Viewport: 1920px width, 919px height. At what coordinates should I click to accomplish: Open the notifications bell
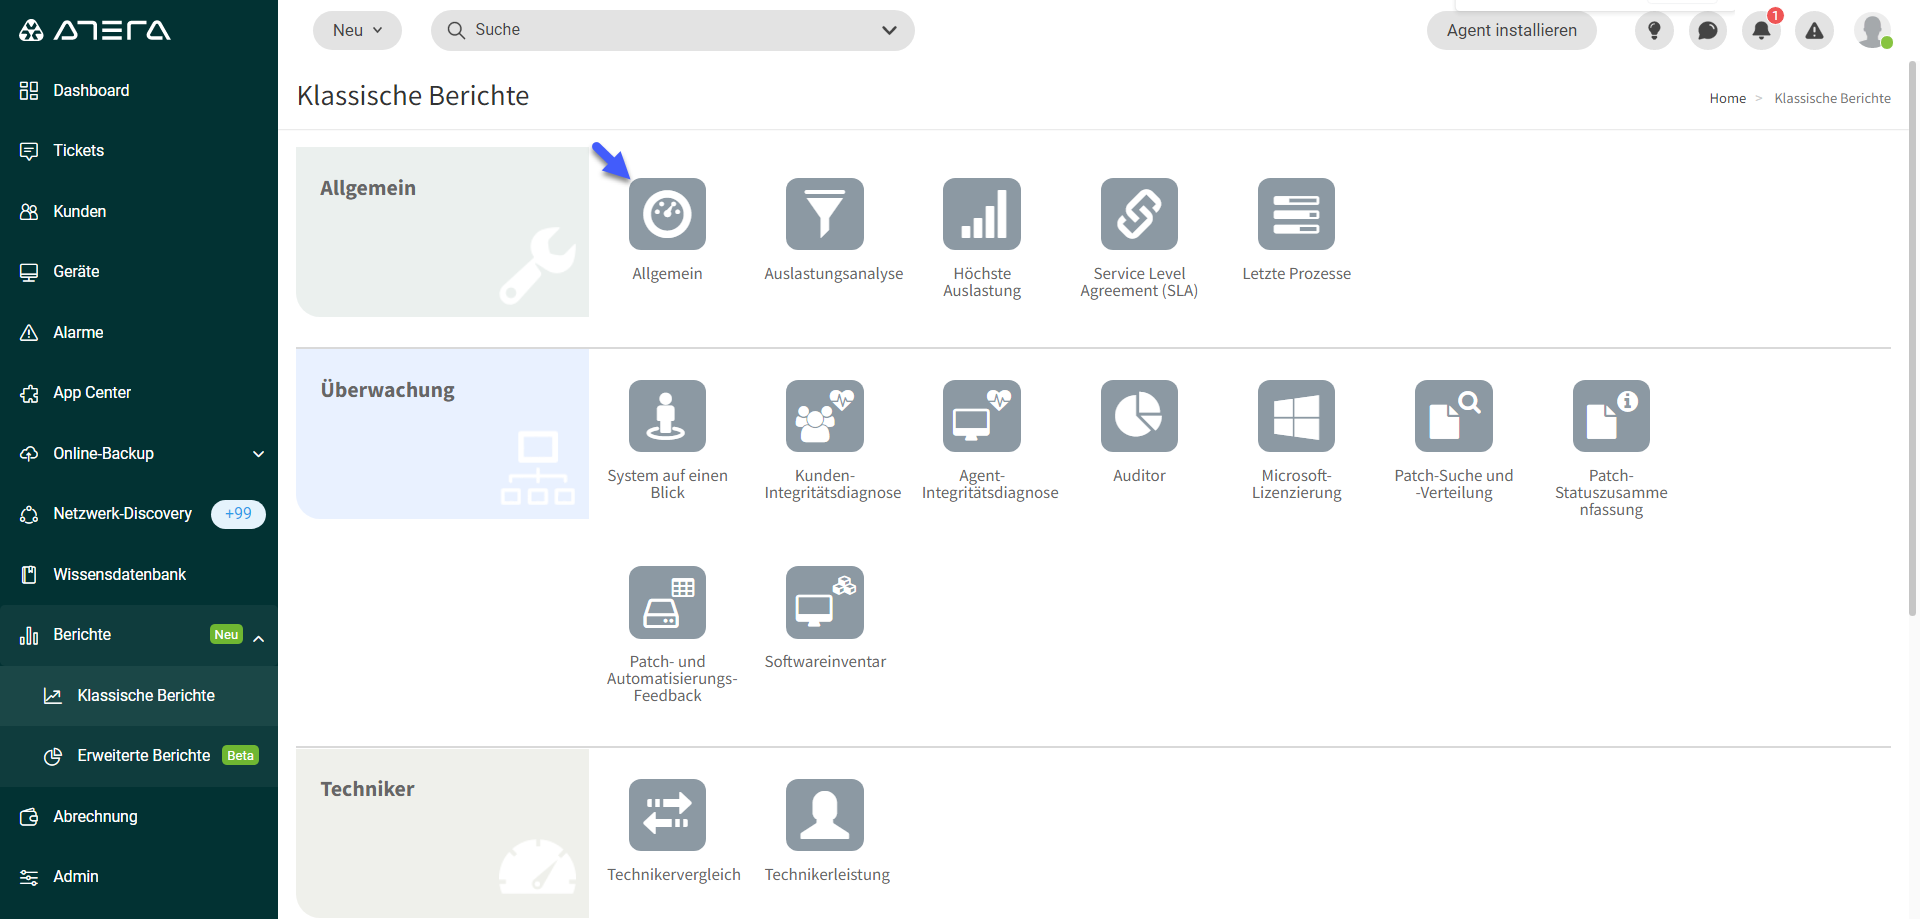tap(1761, 31)
